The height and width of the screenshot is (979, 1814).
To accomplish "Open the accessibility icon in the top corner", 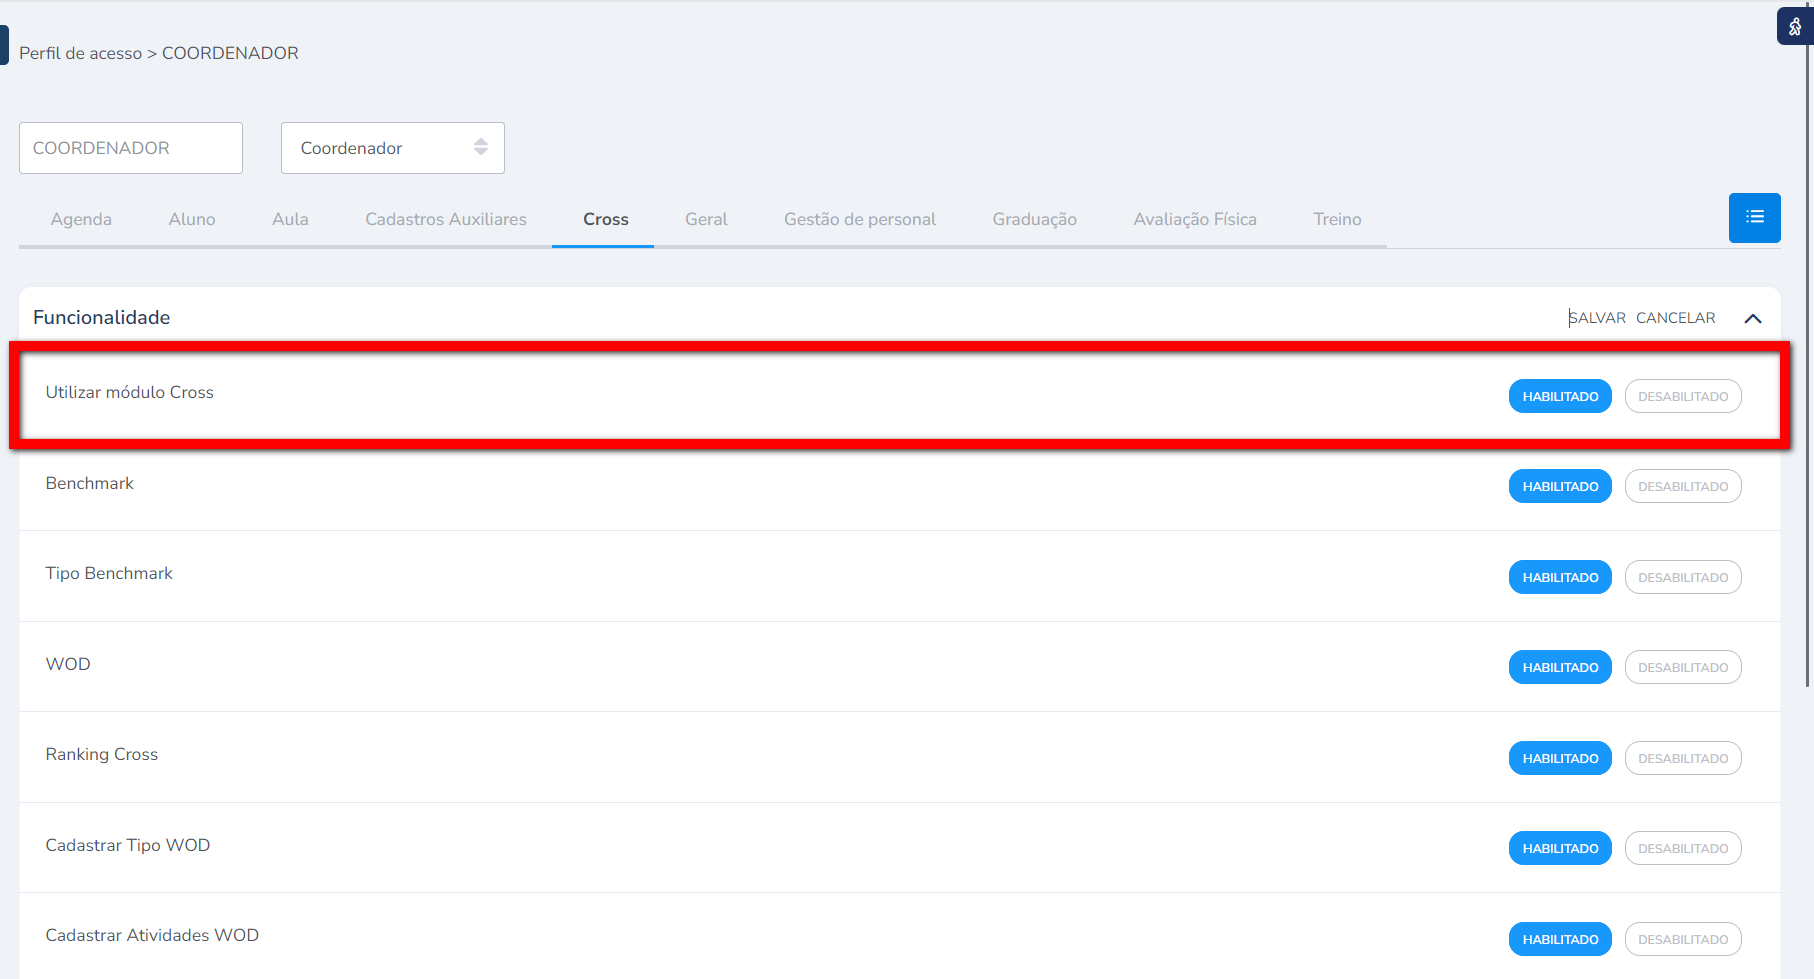I will (1794, 27).
